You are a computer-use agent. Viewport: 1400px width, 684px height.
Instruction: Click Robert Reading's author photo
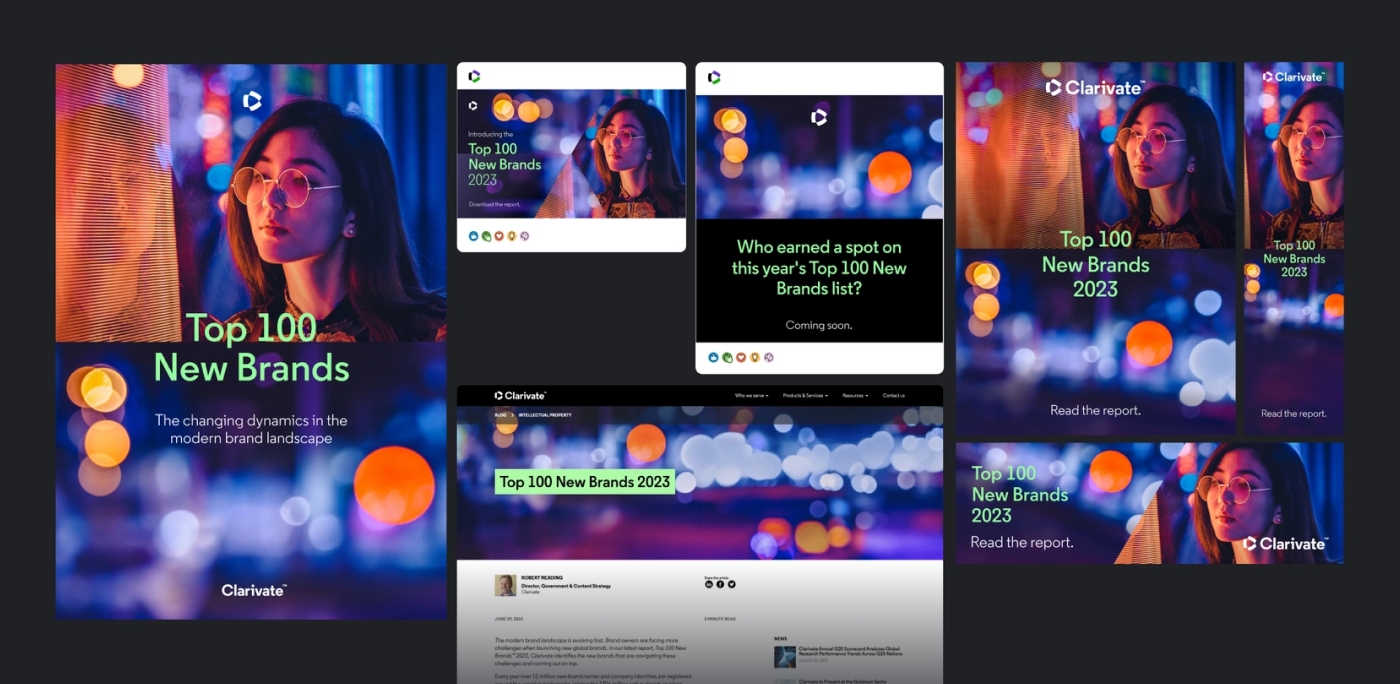coord(506,586)
